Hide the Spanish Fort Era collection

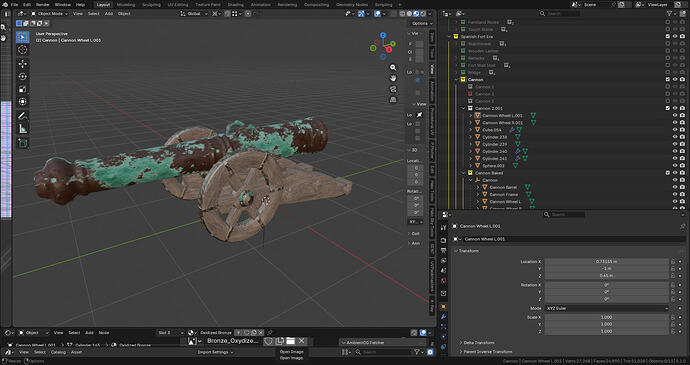click(x=675, y=37)
